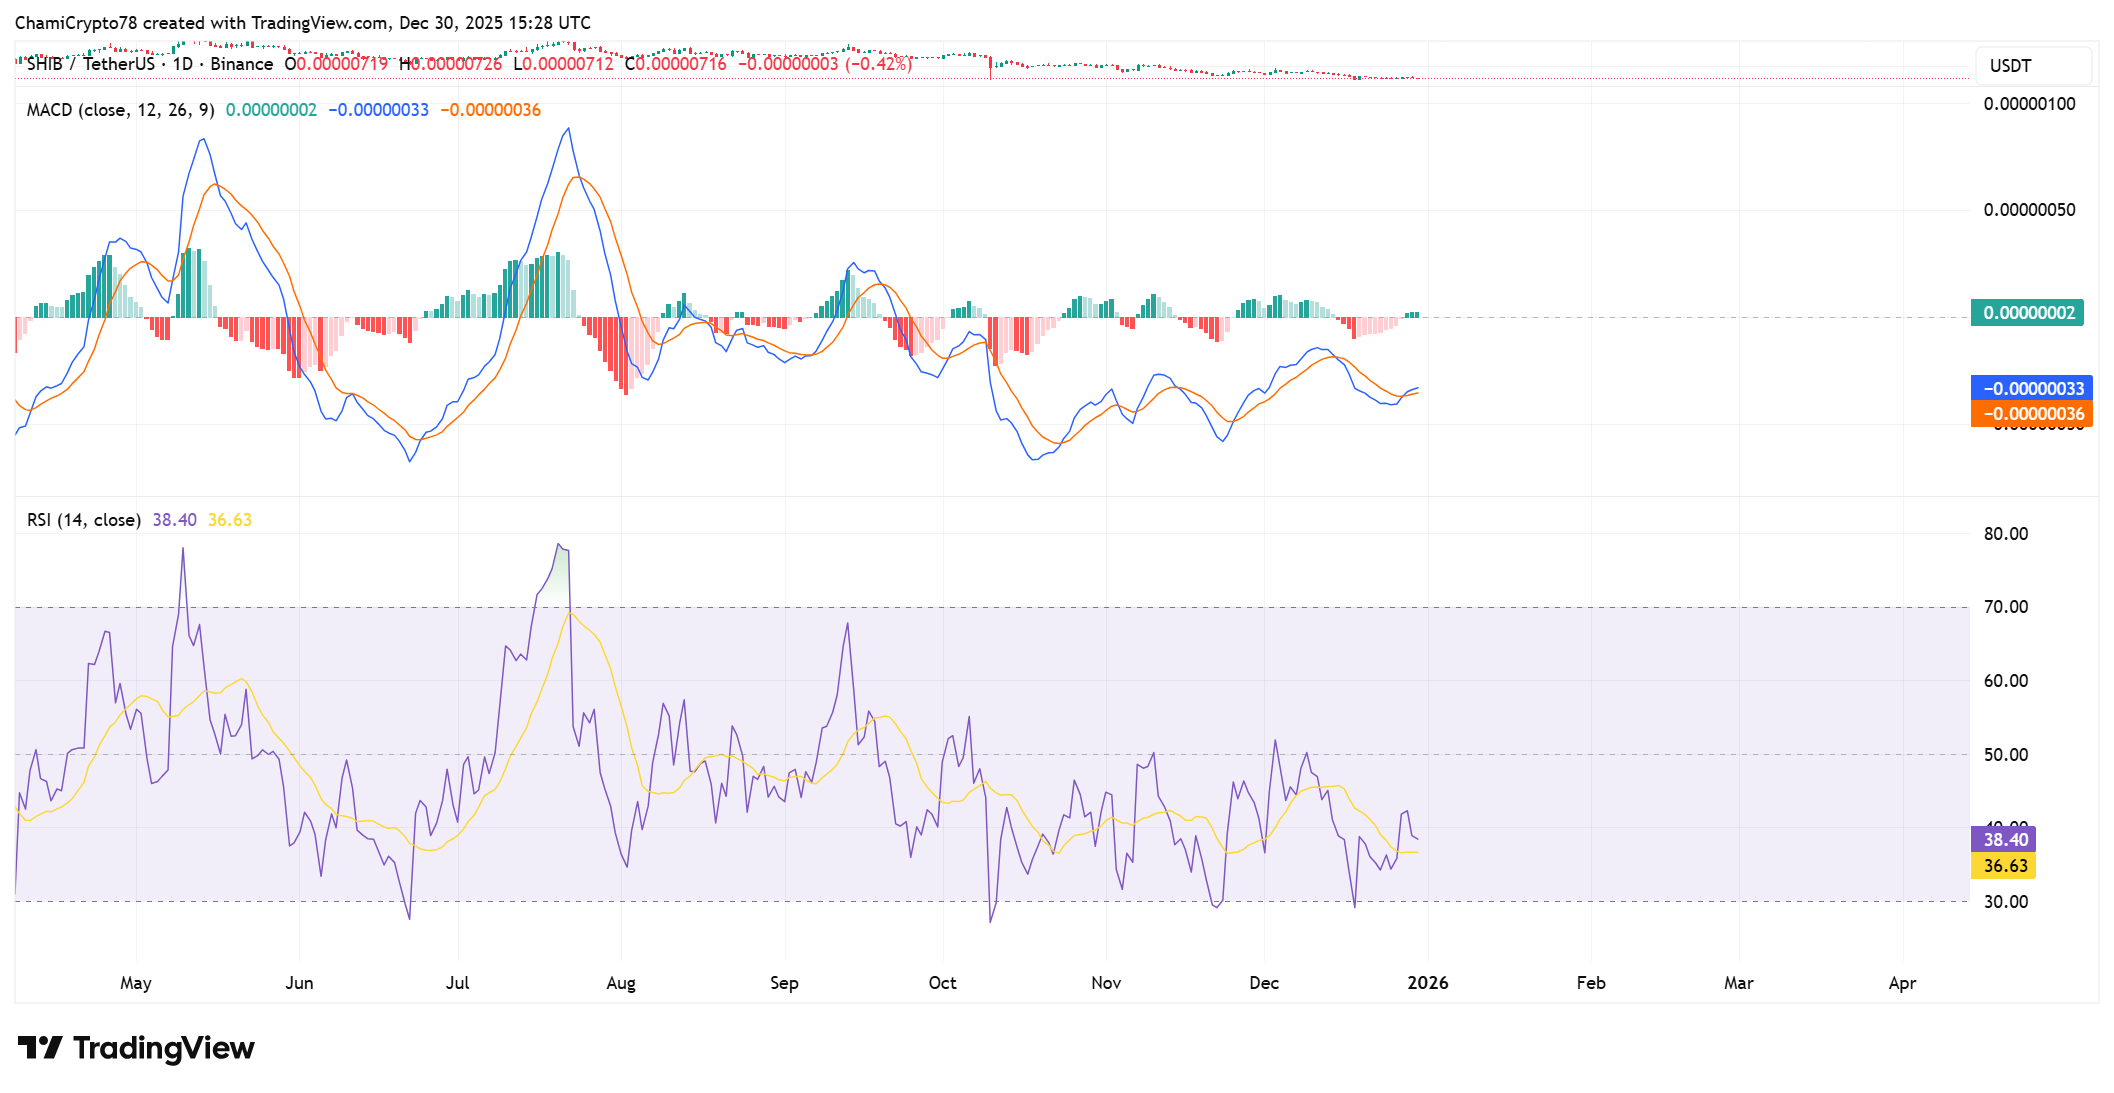
Task: Click the TradingView logo
Action: [x=135, y=1048]
